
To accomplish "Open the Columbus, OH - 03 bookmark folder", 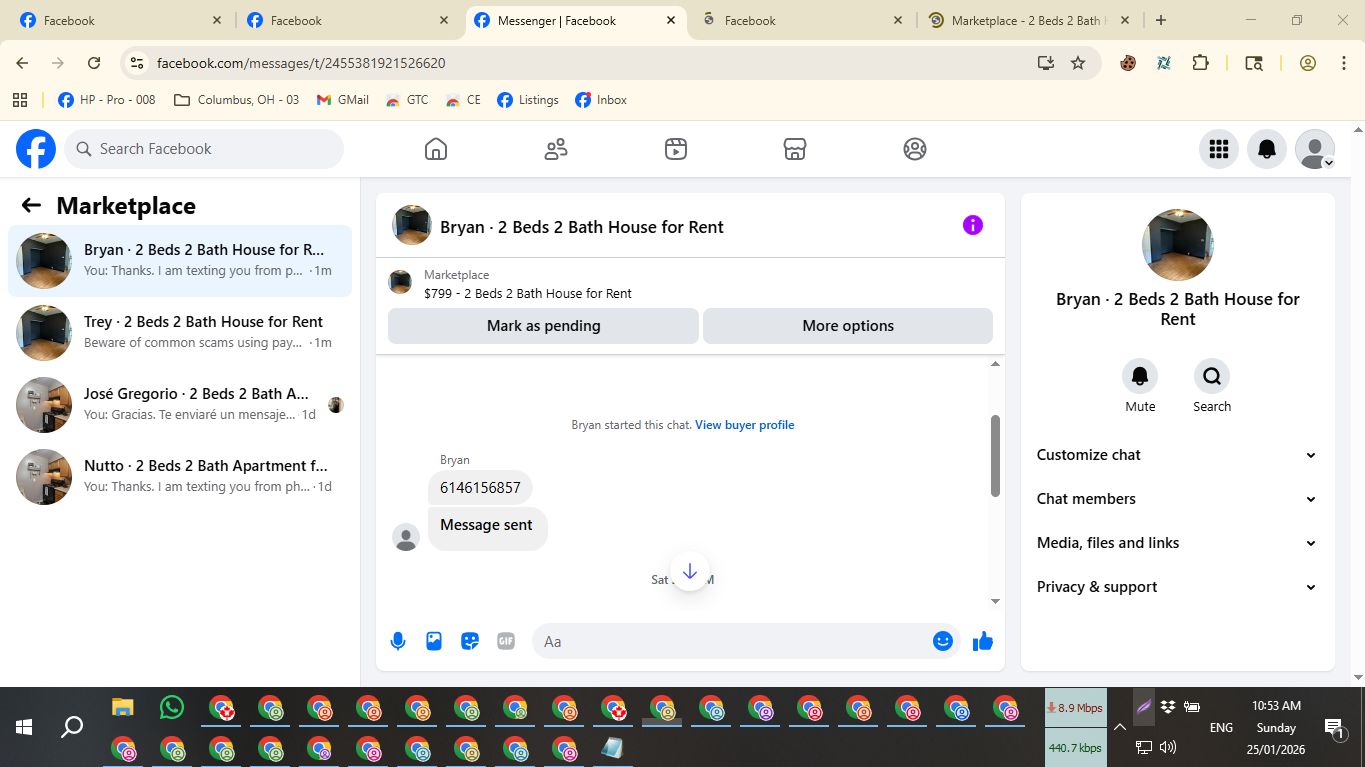I will [236, 100].
